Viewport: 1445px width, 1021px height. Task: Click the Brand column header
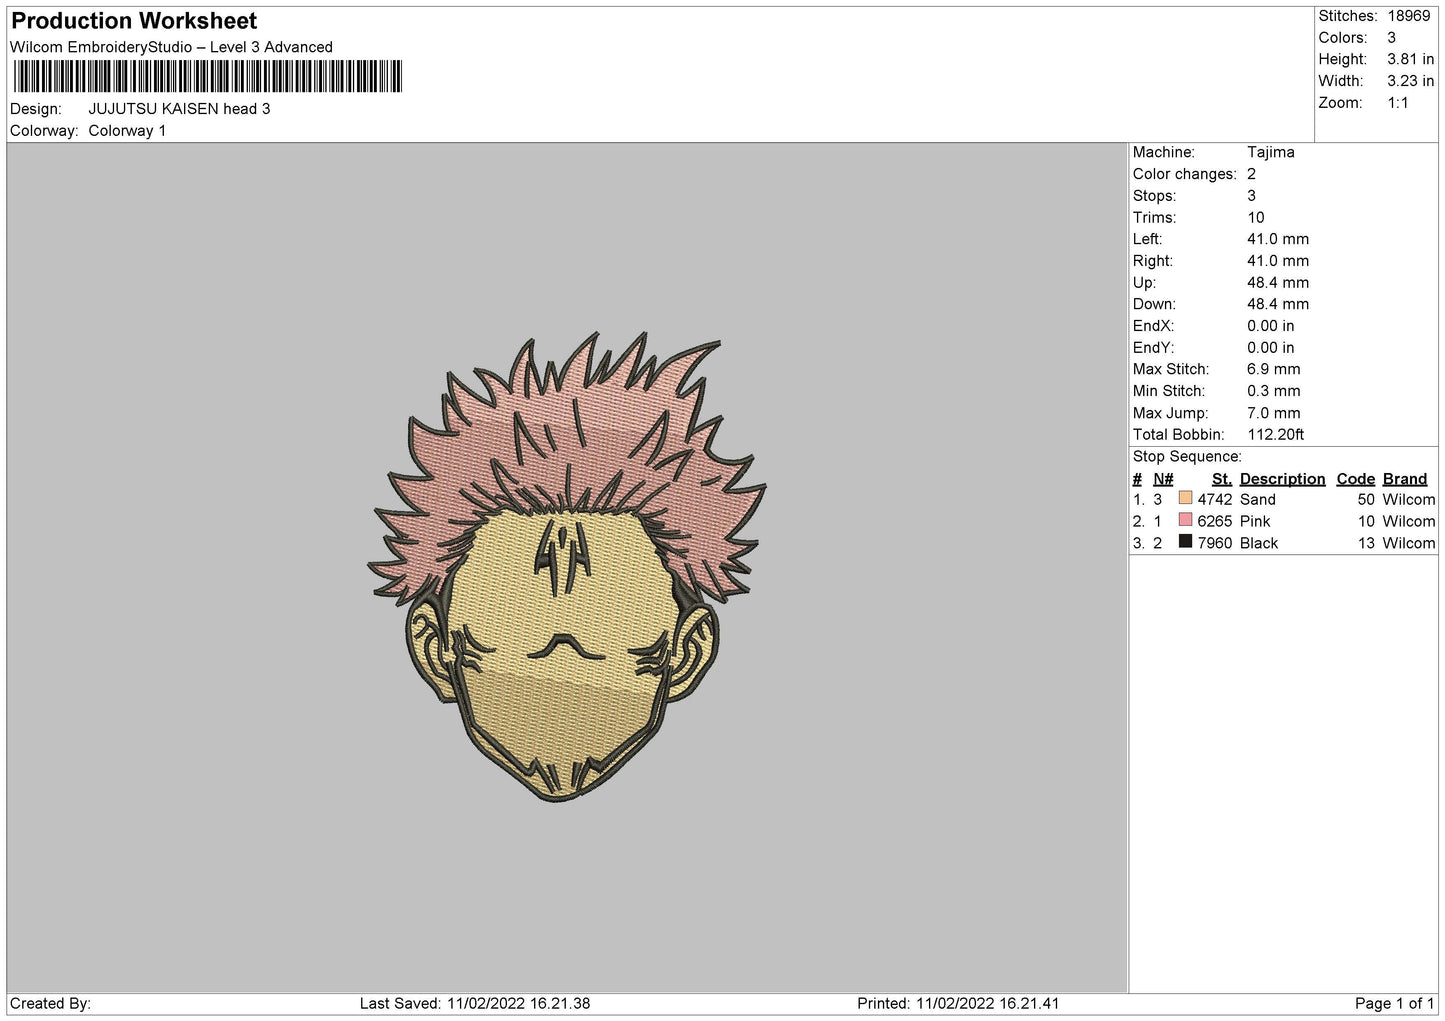[x=1405, y=478]
